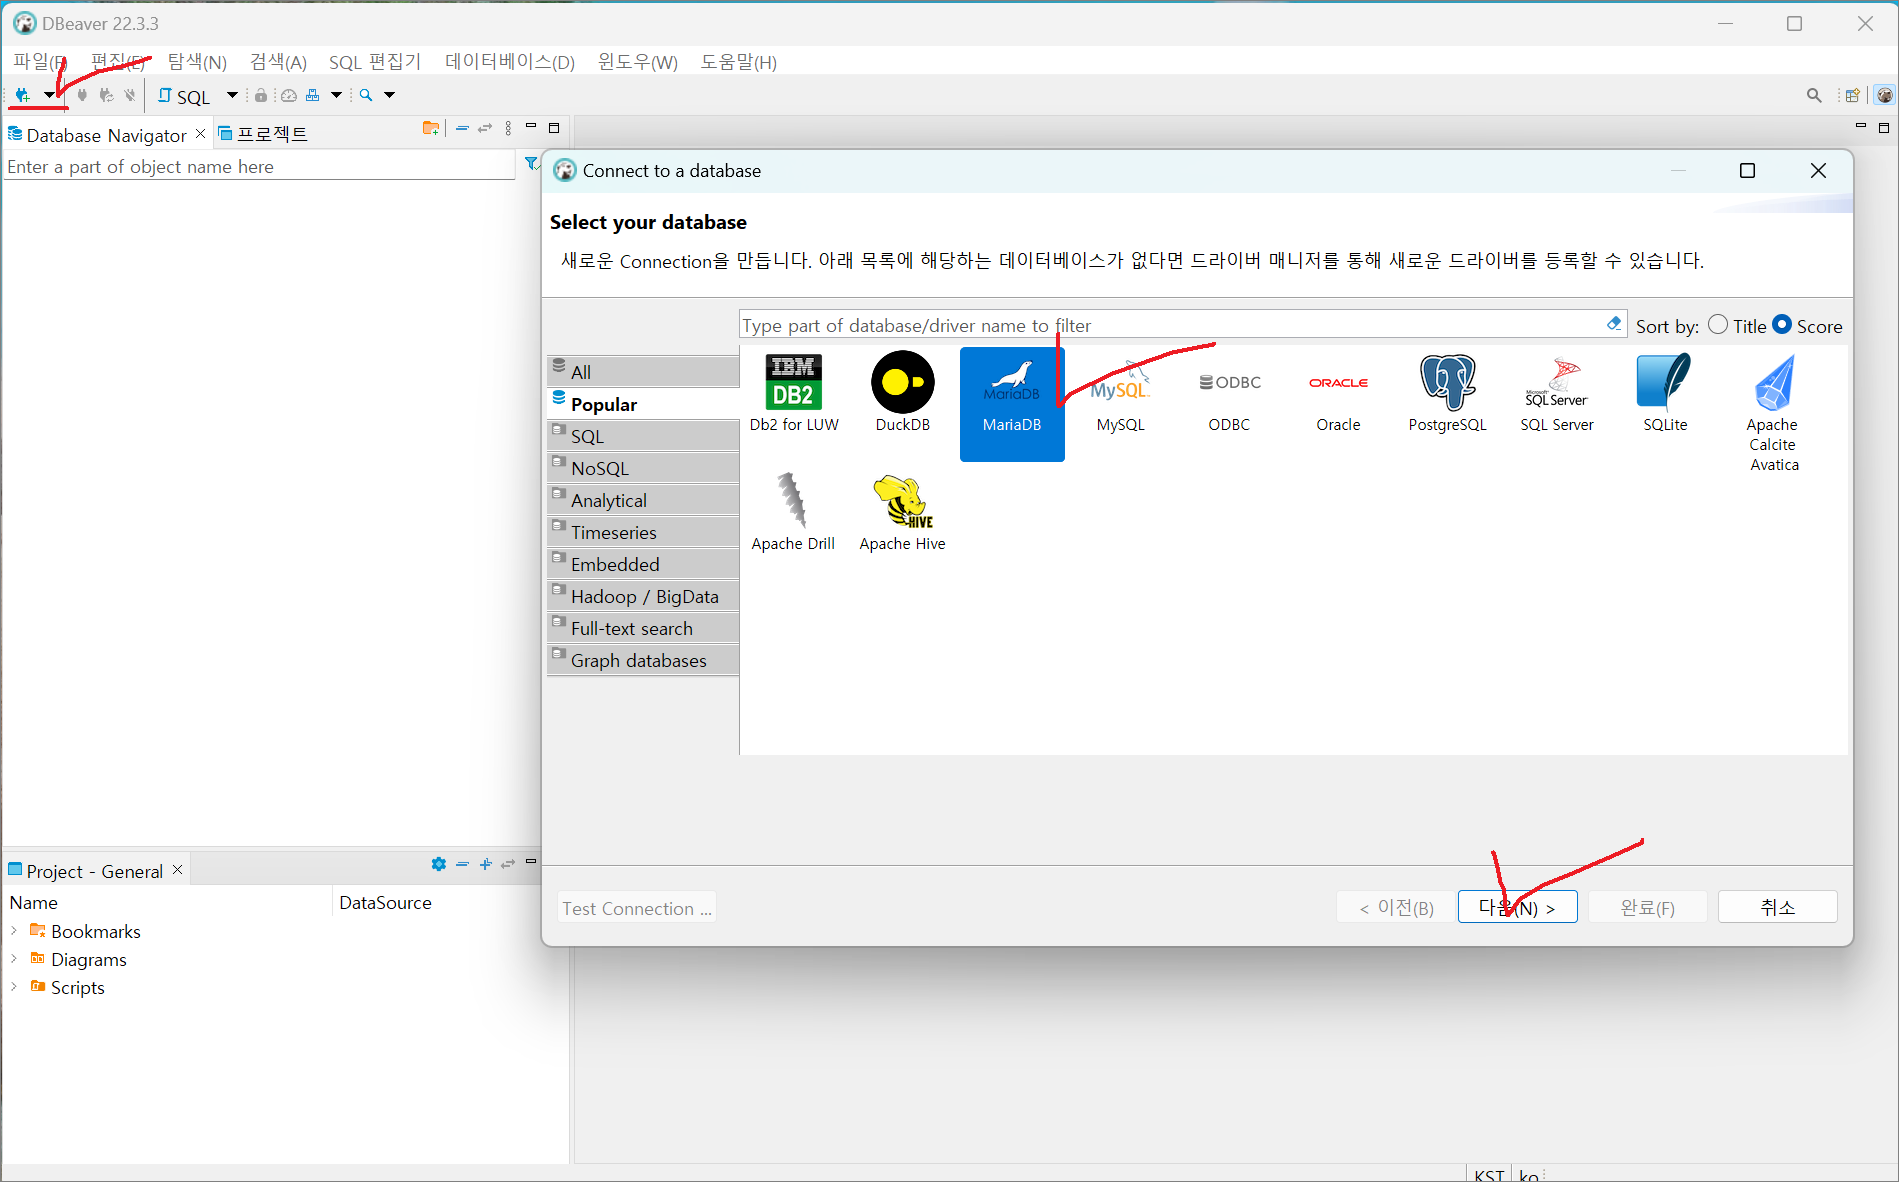The height and width of the screenshot is (1182, 1899).
Task: Select SQLite database driver
Action: point(1665,394)
